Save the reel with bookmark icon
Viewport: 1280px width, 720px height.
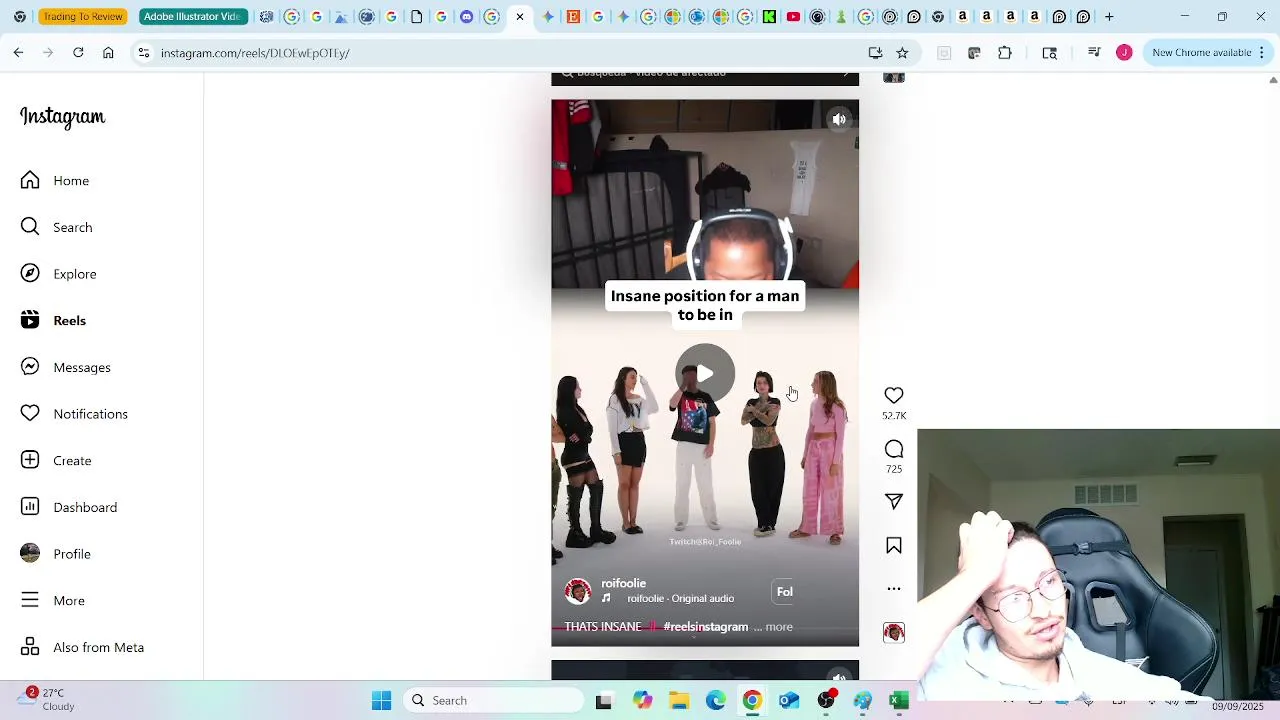click(x=894, y=546)
